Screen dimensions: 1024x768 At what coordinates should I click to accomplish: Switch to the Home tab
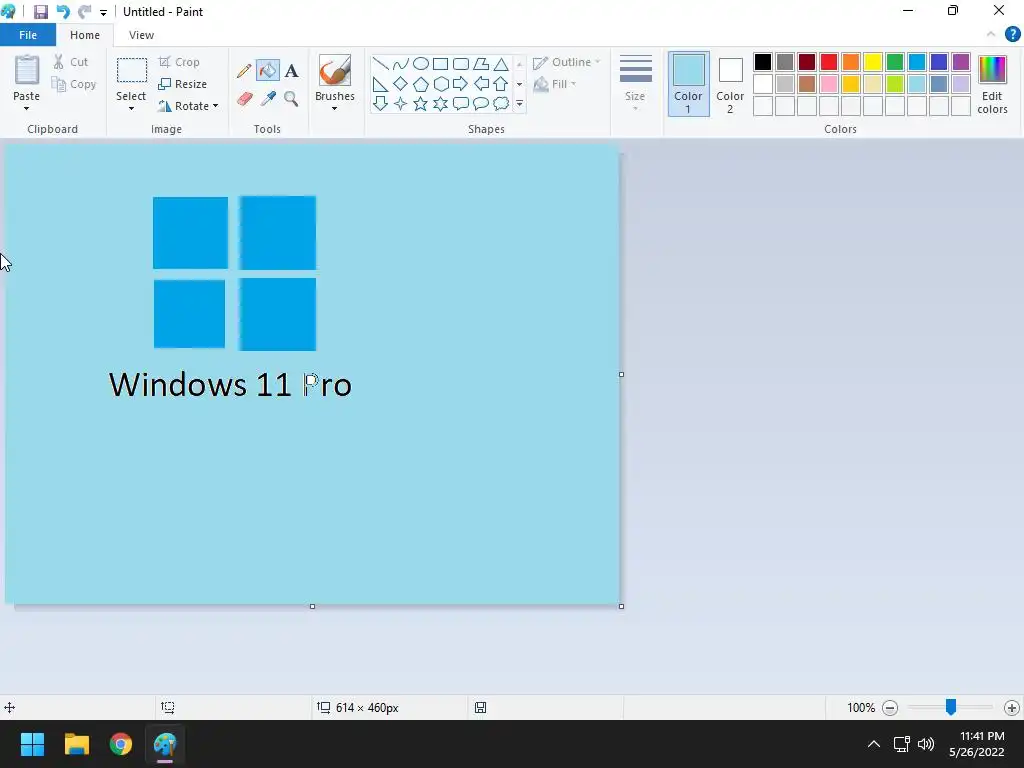point(85,35)
